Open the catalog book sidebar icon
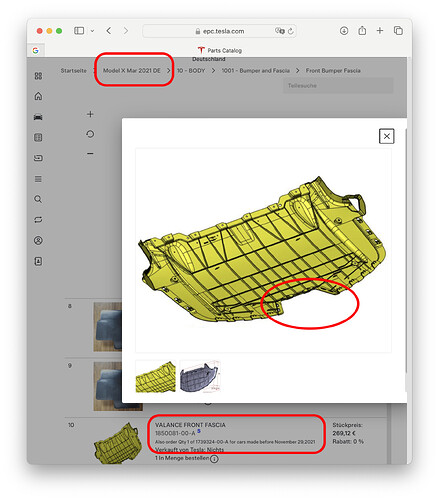The image size is (439, 500). click(x=38, y=137)
